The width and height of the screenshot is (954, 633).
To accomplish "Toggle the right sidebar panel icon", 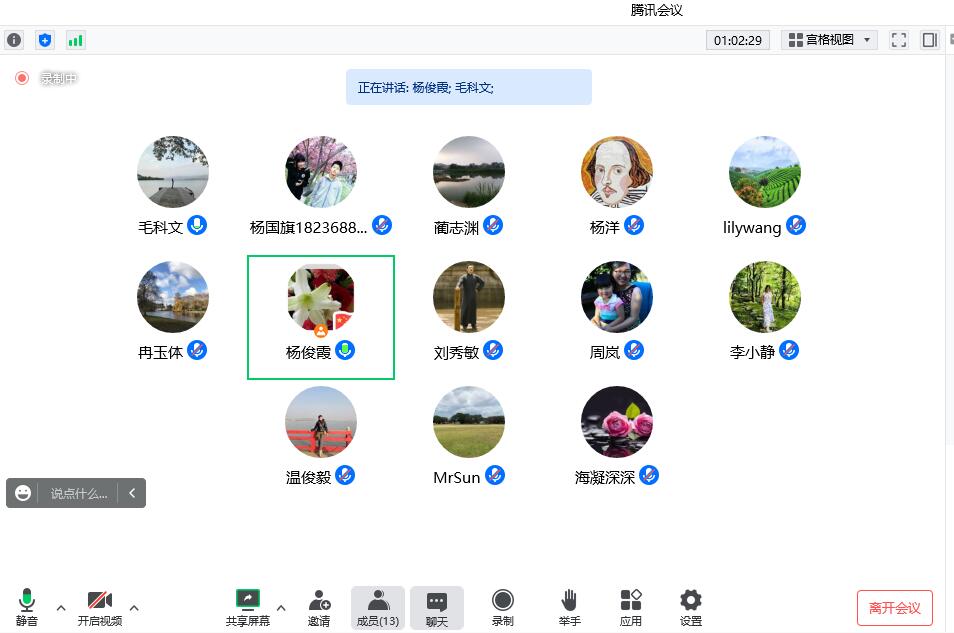I will (x=930, y=40).
